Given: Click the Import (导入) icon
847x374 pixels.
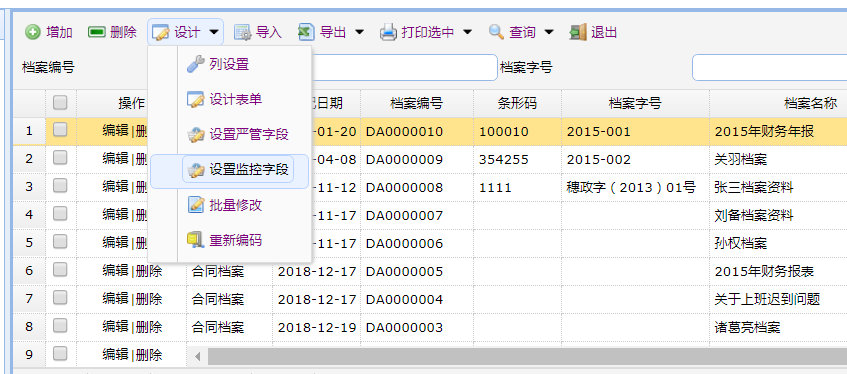Looking at the screenshot, I should [243, 32].
